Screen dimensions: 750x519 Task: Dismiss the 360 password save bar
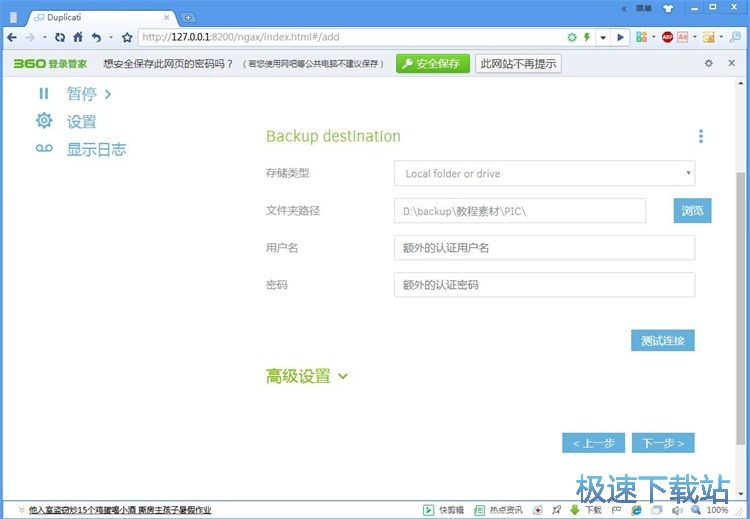[x=731, y=63]
